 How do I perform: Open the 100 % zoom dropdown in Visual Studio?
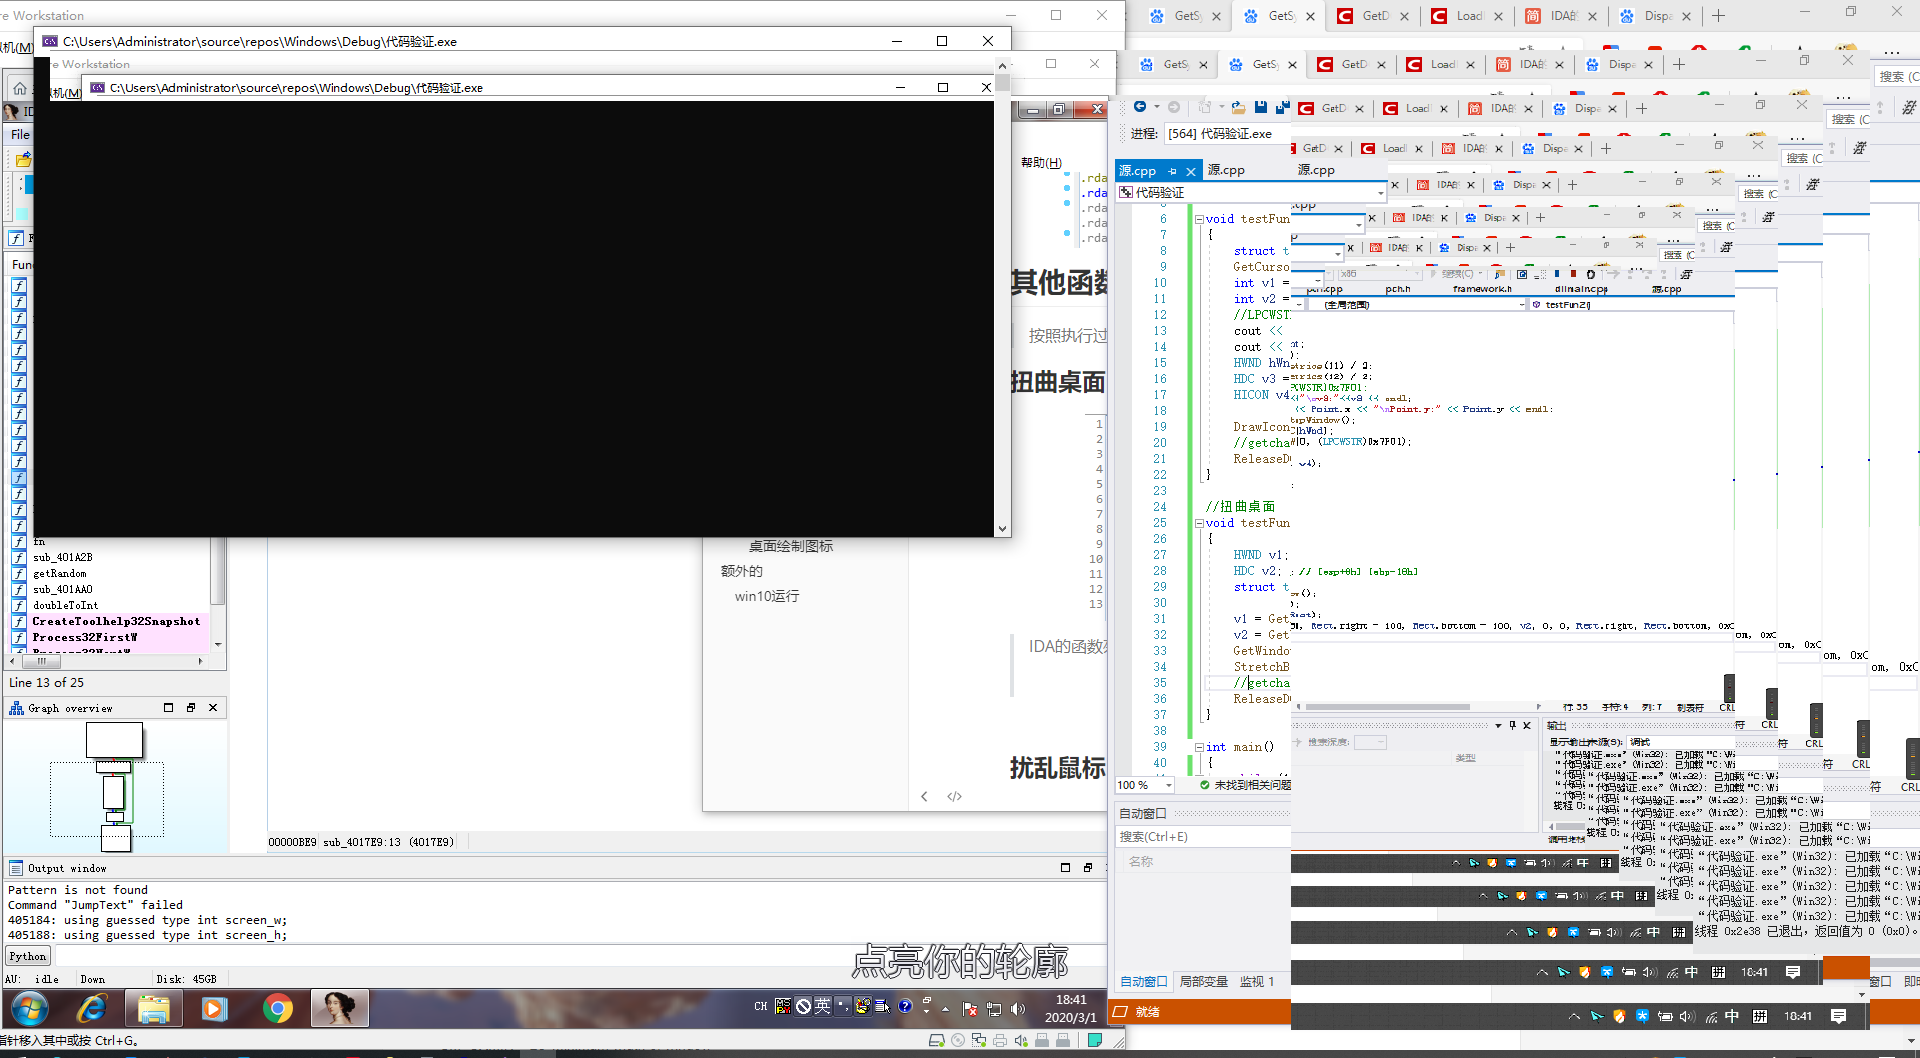(1168, 785)
